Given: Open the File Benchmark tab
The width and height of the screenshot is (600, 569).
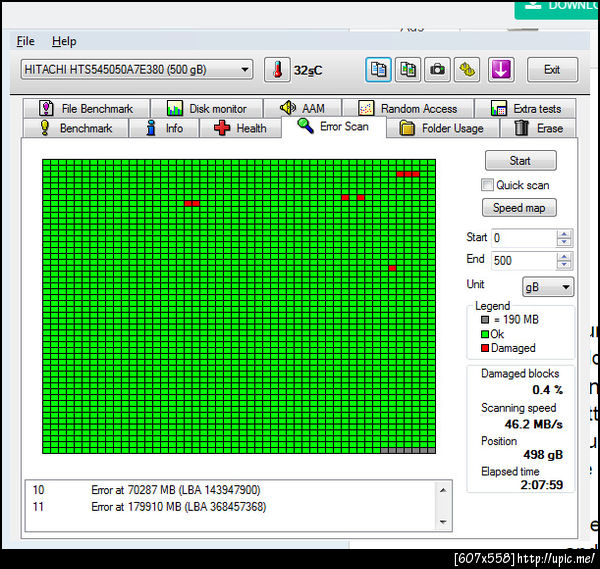Looking at the screenshot, I should (x=86, y=109).
